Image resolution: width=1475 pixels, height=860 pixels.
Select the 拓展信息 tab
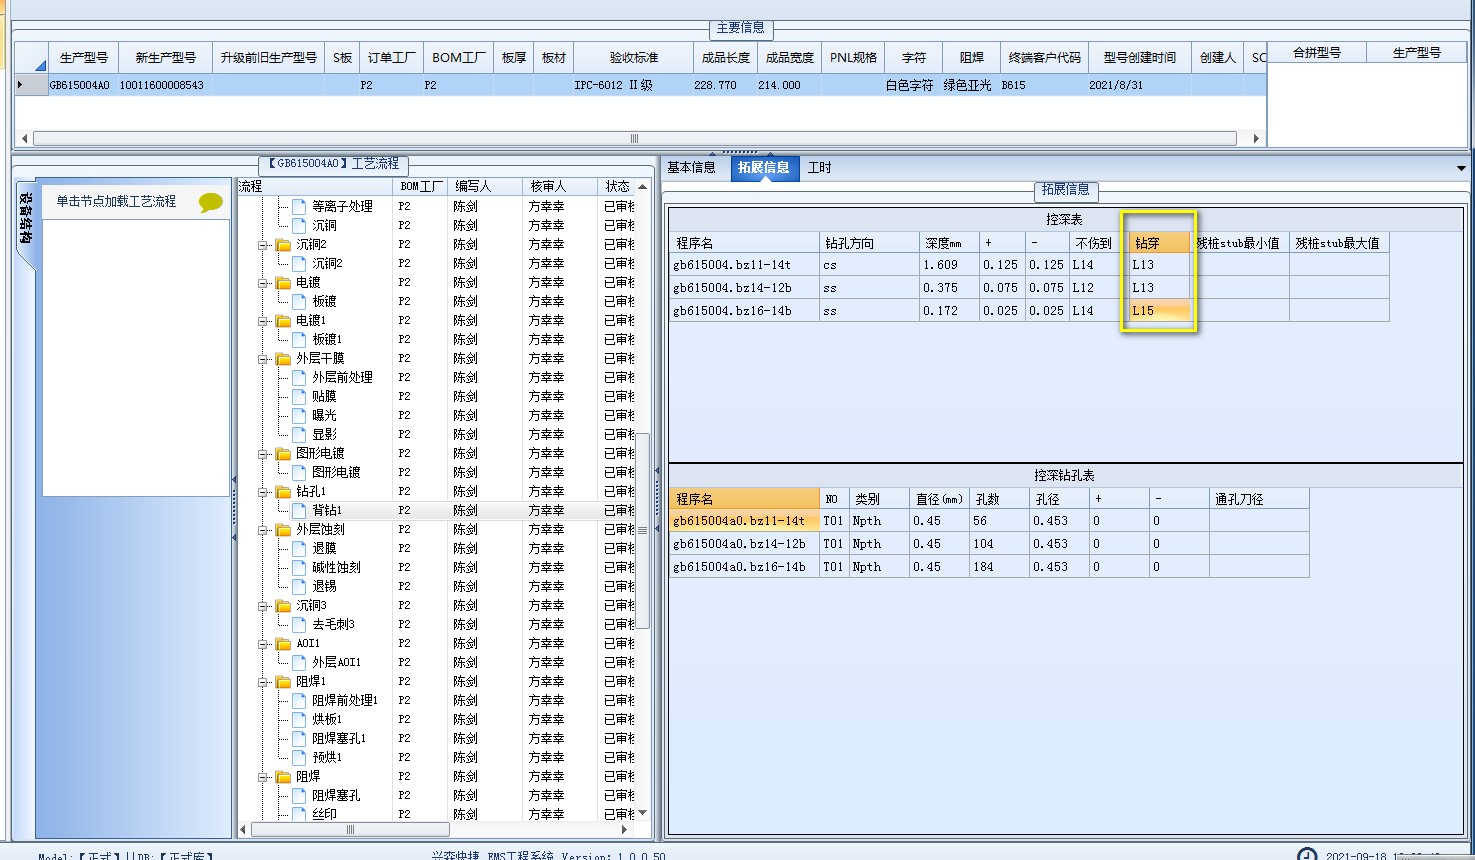point(763,167)
